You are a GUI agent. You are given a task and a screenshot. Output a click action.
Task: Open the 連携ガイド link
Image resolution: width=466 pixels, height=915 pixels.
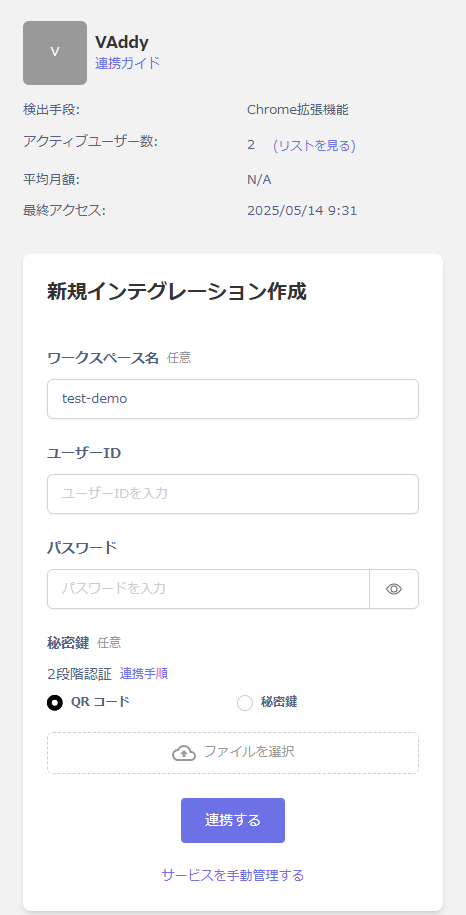click(127, 63)
